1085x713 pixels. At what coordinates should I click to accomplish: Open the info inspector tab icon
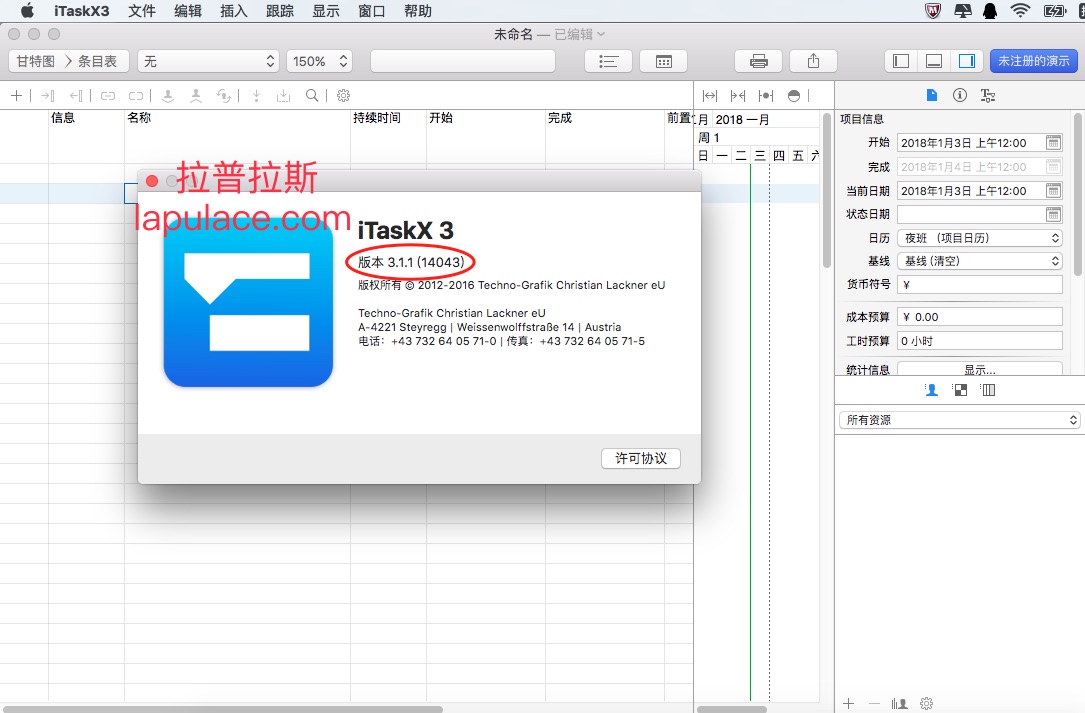[x=960, y=96]
